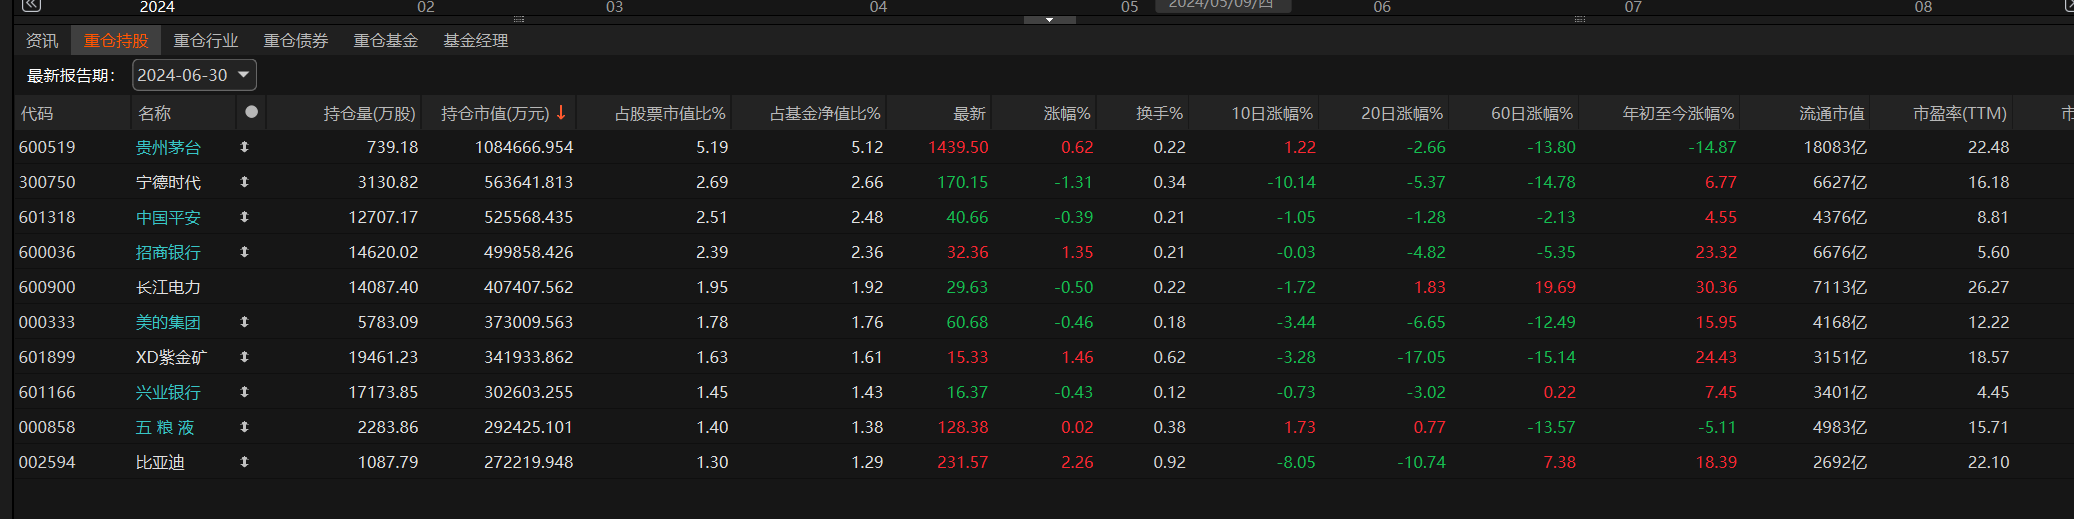Select the 长江电力 stock name
The image size is (2074, 519).
pos(168,287)
